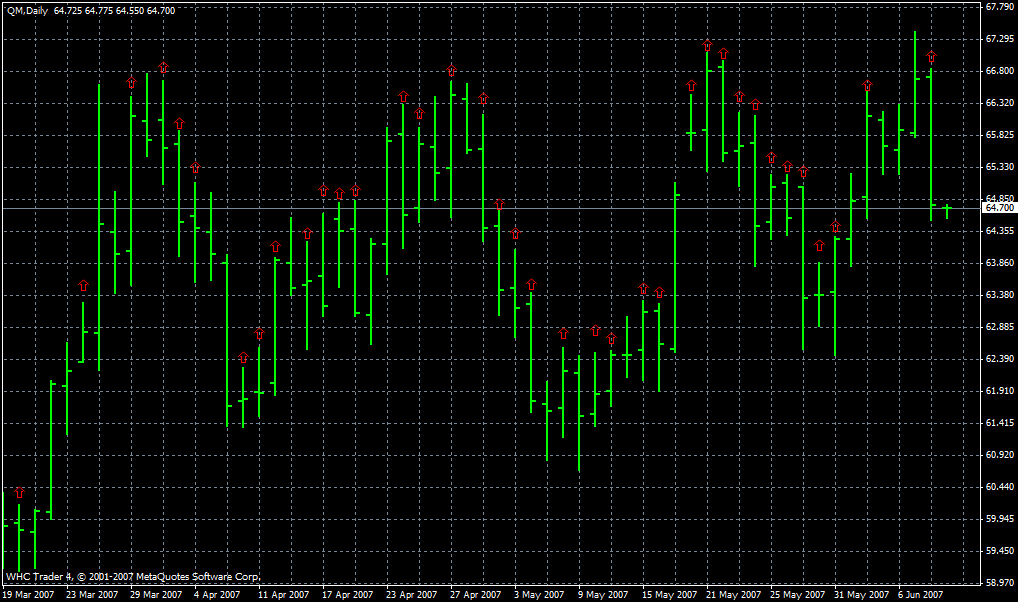The width and height of the screenshot is (1018, 602).
Task: Click the 9 May 2007 date label
Action: click(x=603, y=594)
